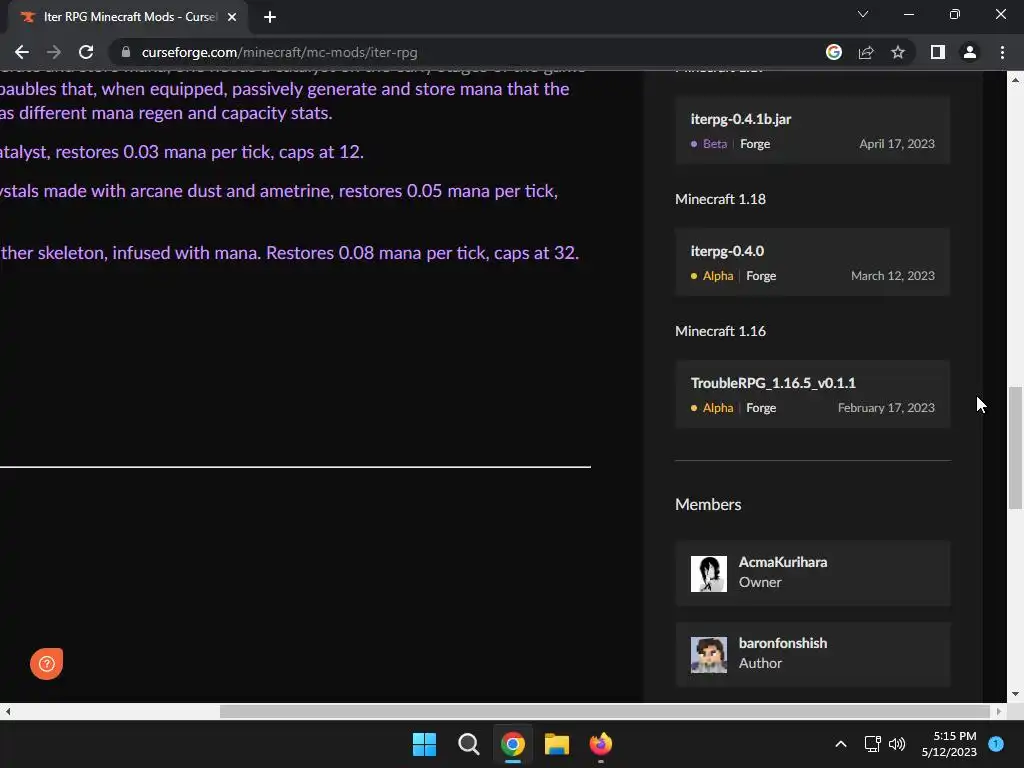The height and width of the screenshot is (768, 1024).
Task: Click the vertical scrollbar thumb
Action: (x=1015, y=447)
